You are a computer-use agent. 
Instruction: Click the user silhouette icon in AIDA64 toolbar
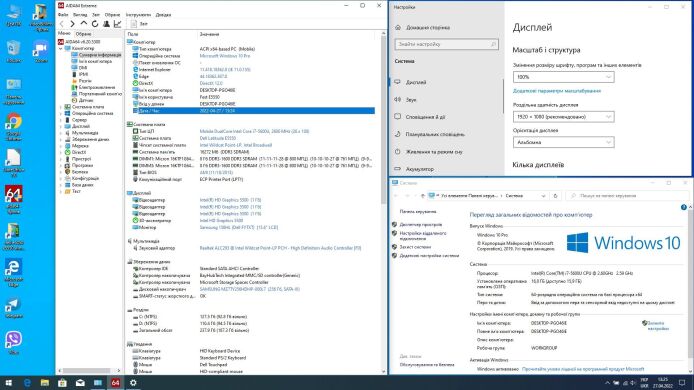106,24
